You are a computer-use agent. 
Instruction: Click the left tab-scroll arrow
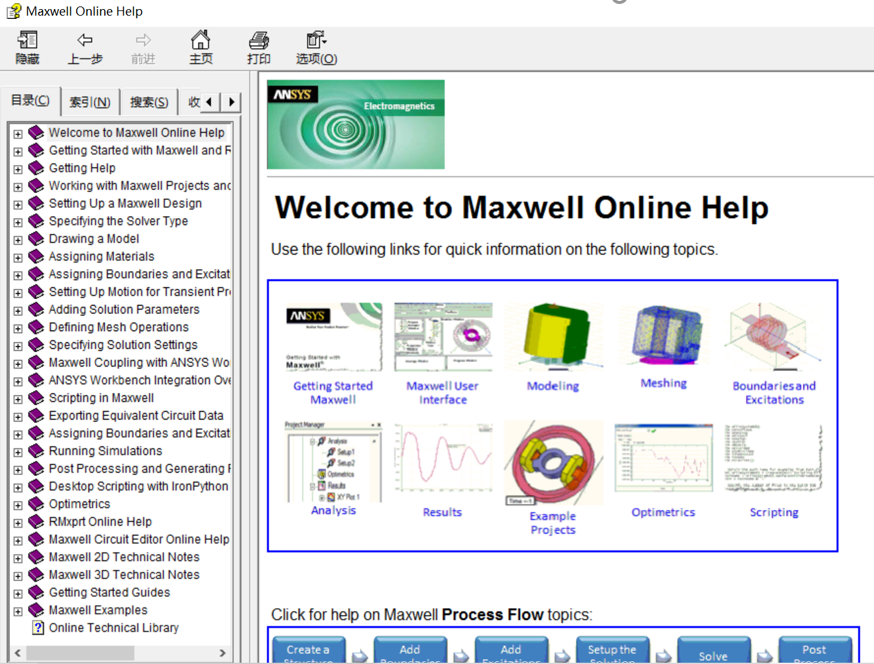[209, 102]
